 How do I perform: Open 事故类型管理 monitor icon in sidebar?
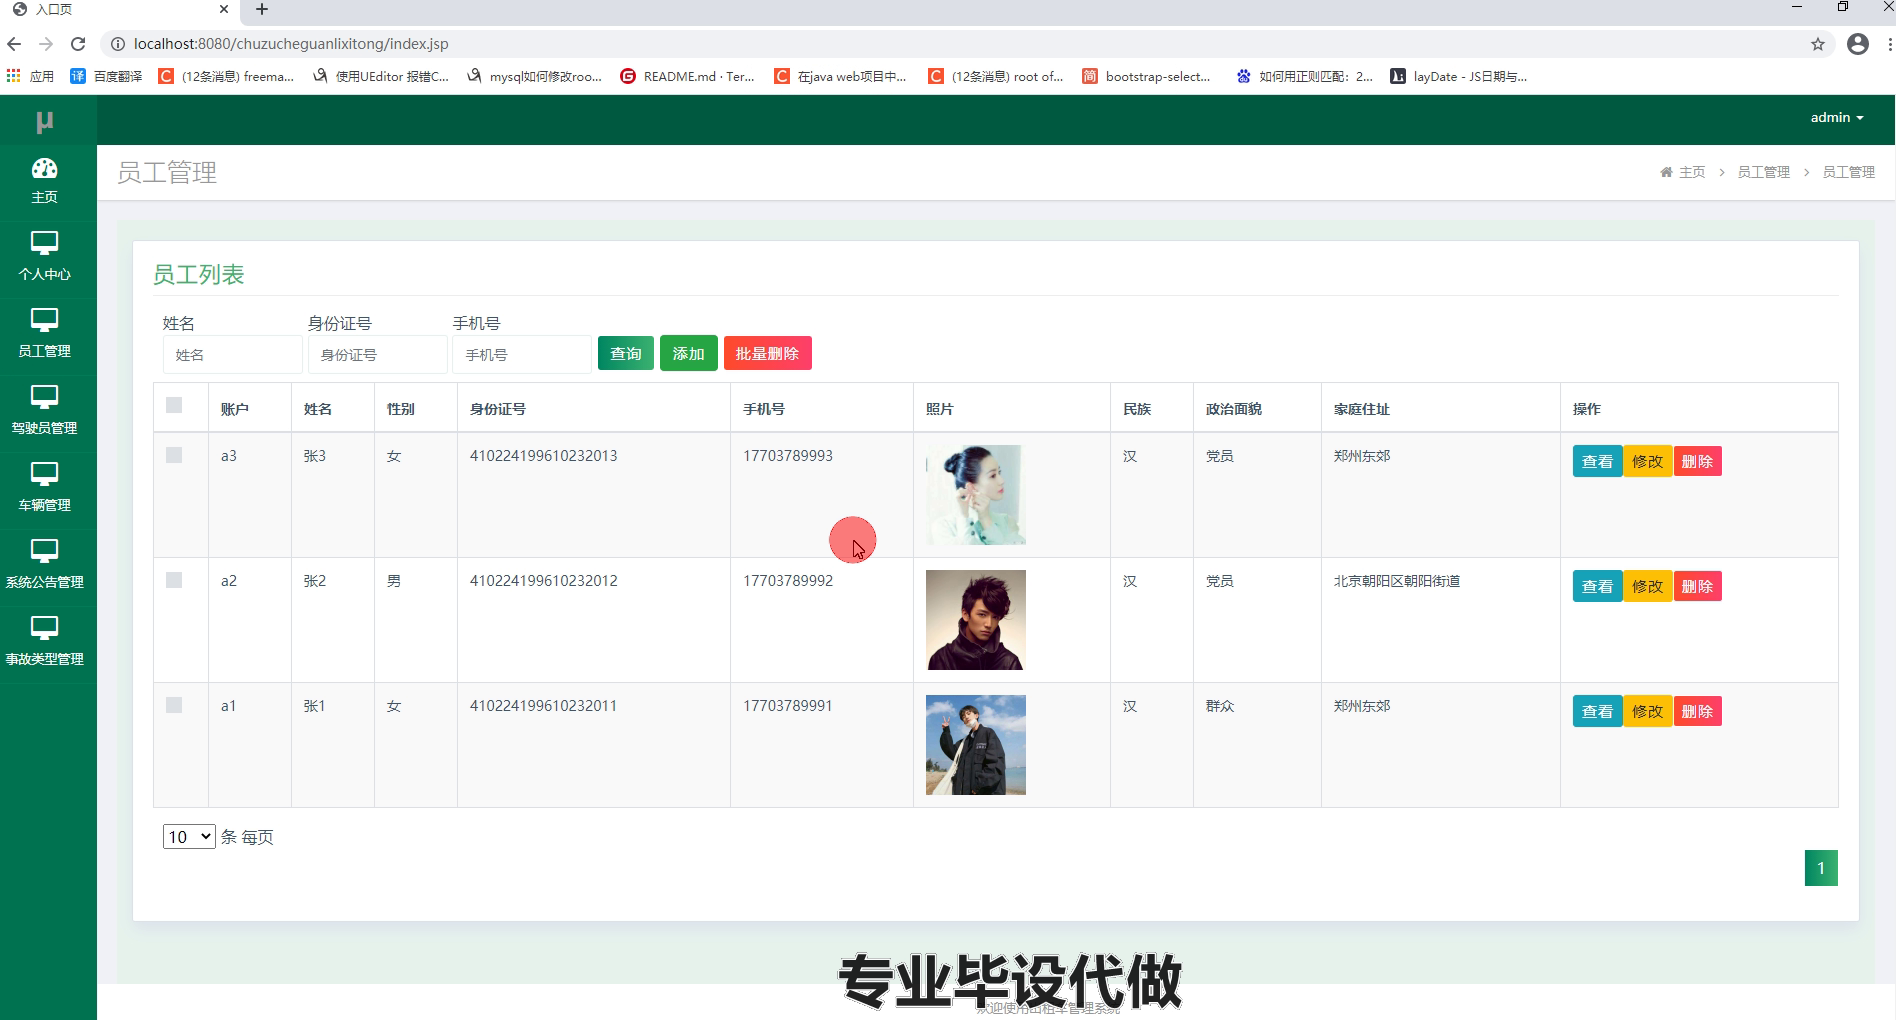click(45, 628)
